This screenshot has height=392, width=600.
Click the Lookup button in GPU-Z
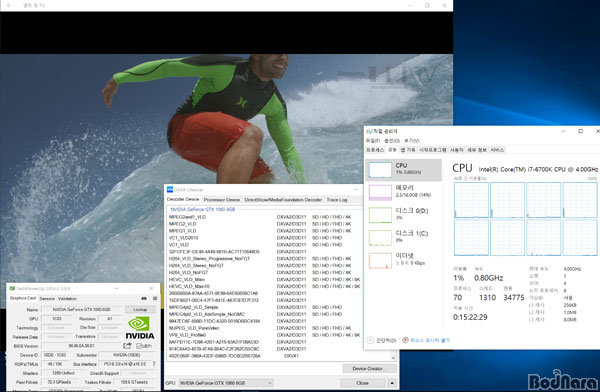(x=140, y=309)
